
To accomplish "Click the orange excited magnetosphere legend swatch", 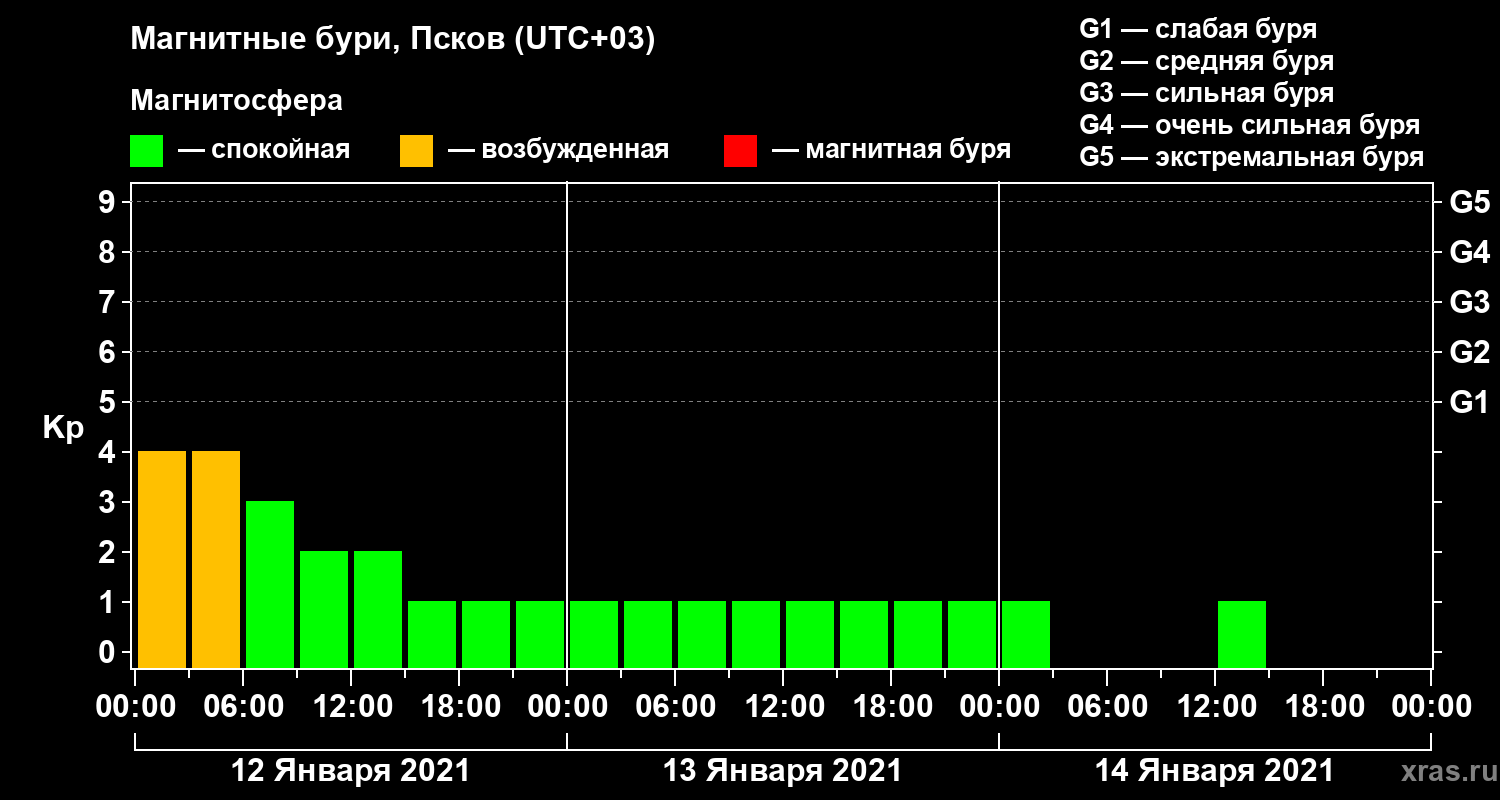I will [x=416, y=151].
